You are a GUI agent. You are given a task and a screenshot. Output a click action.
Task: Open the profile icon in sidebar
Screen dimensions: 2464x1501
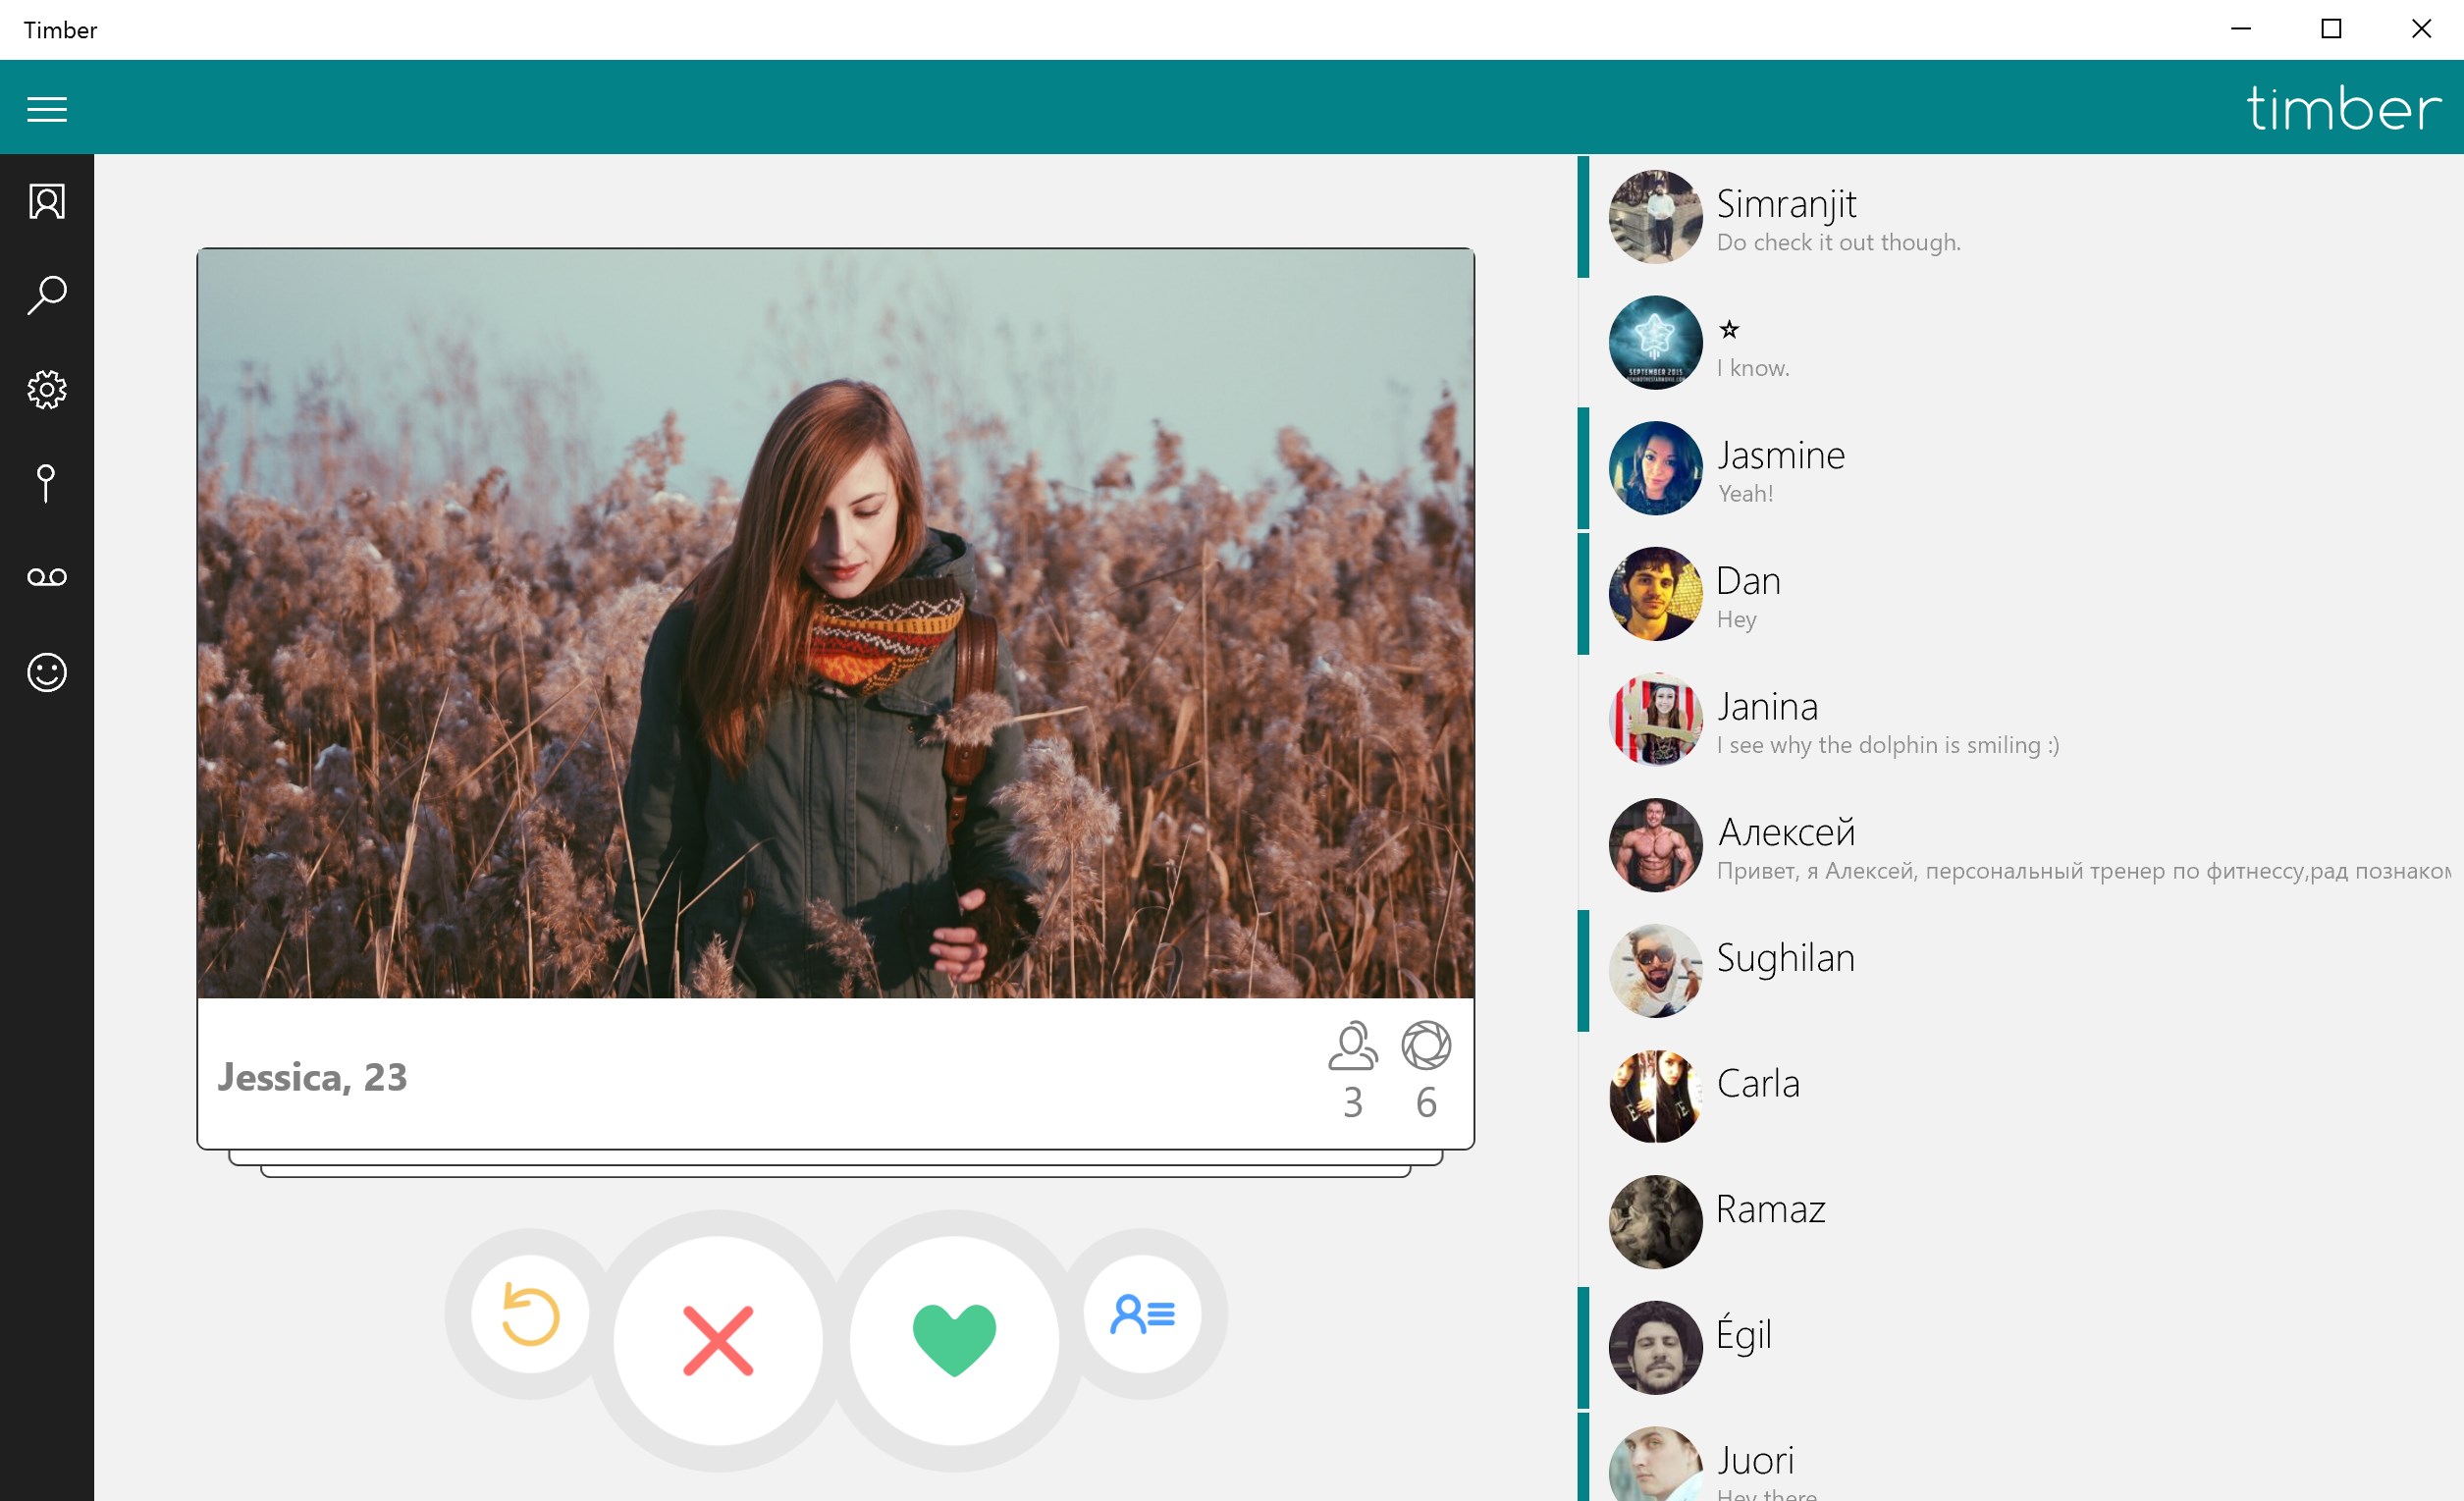(47, 202)
